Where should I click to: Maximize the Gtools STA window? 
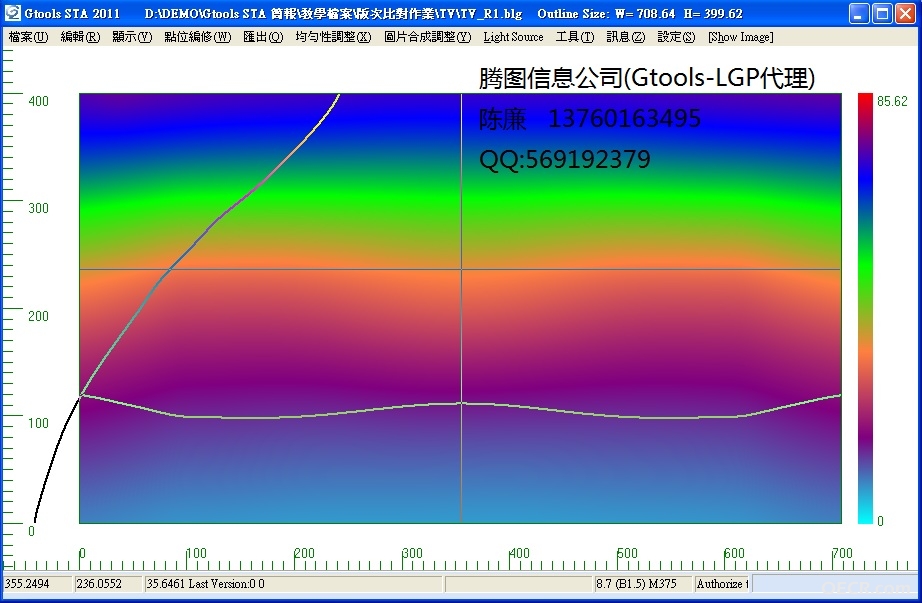click(882, 14)
